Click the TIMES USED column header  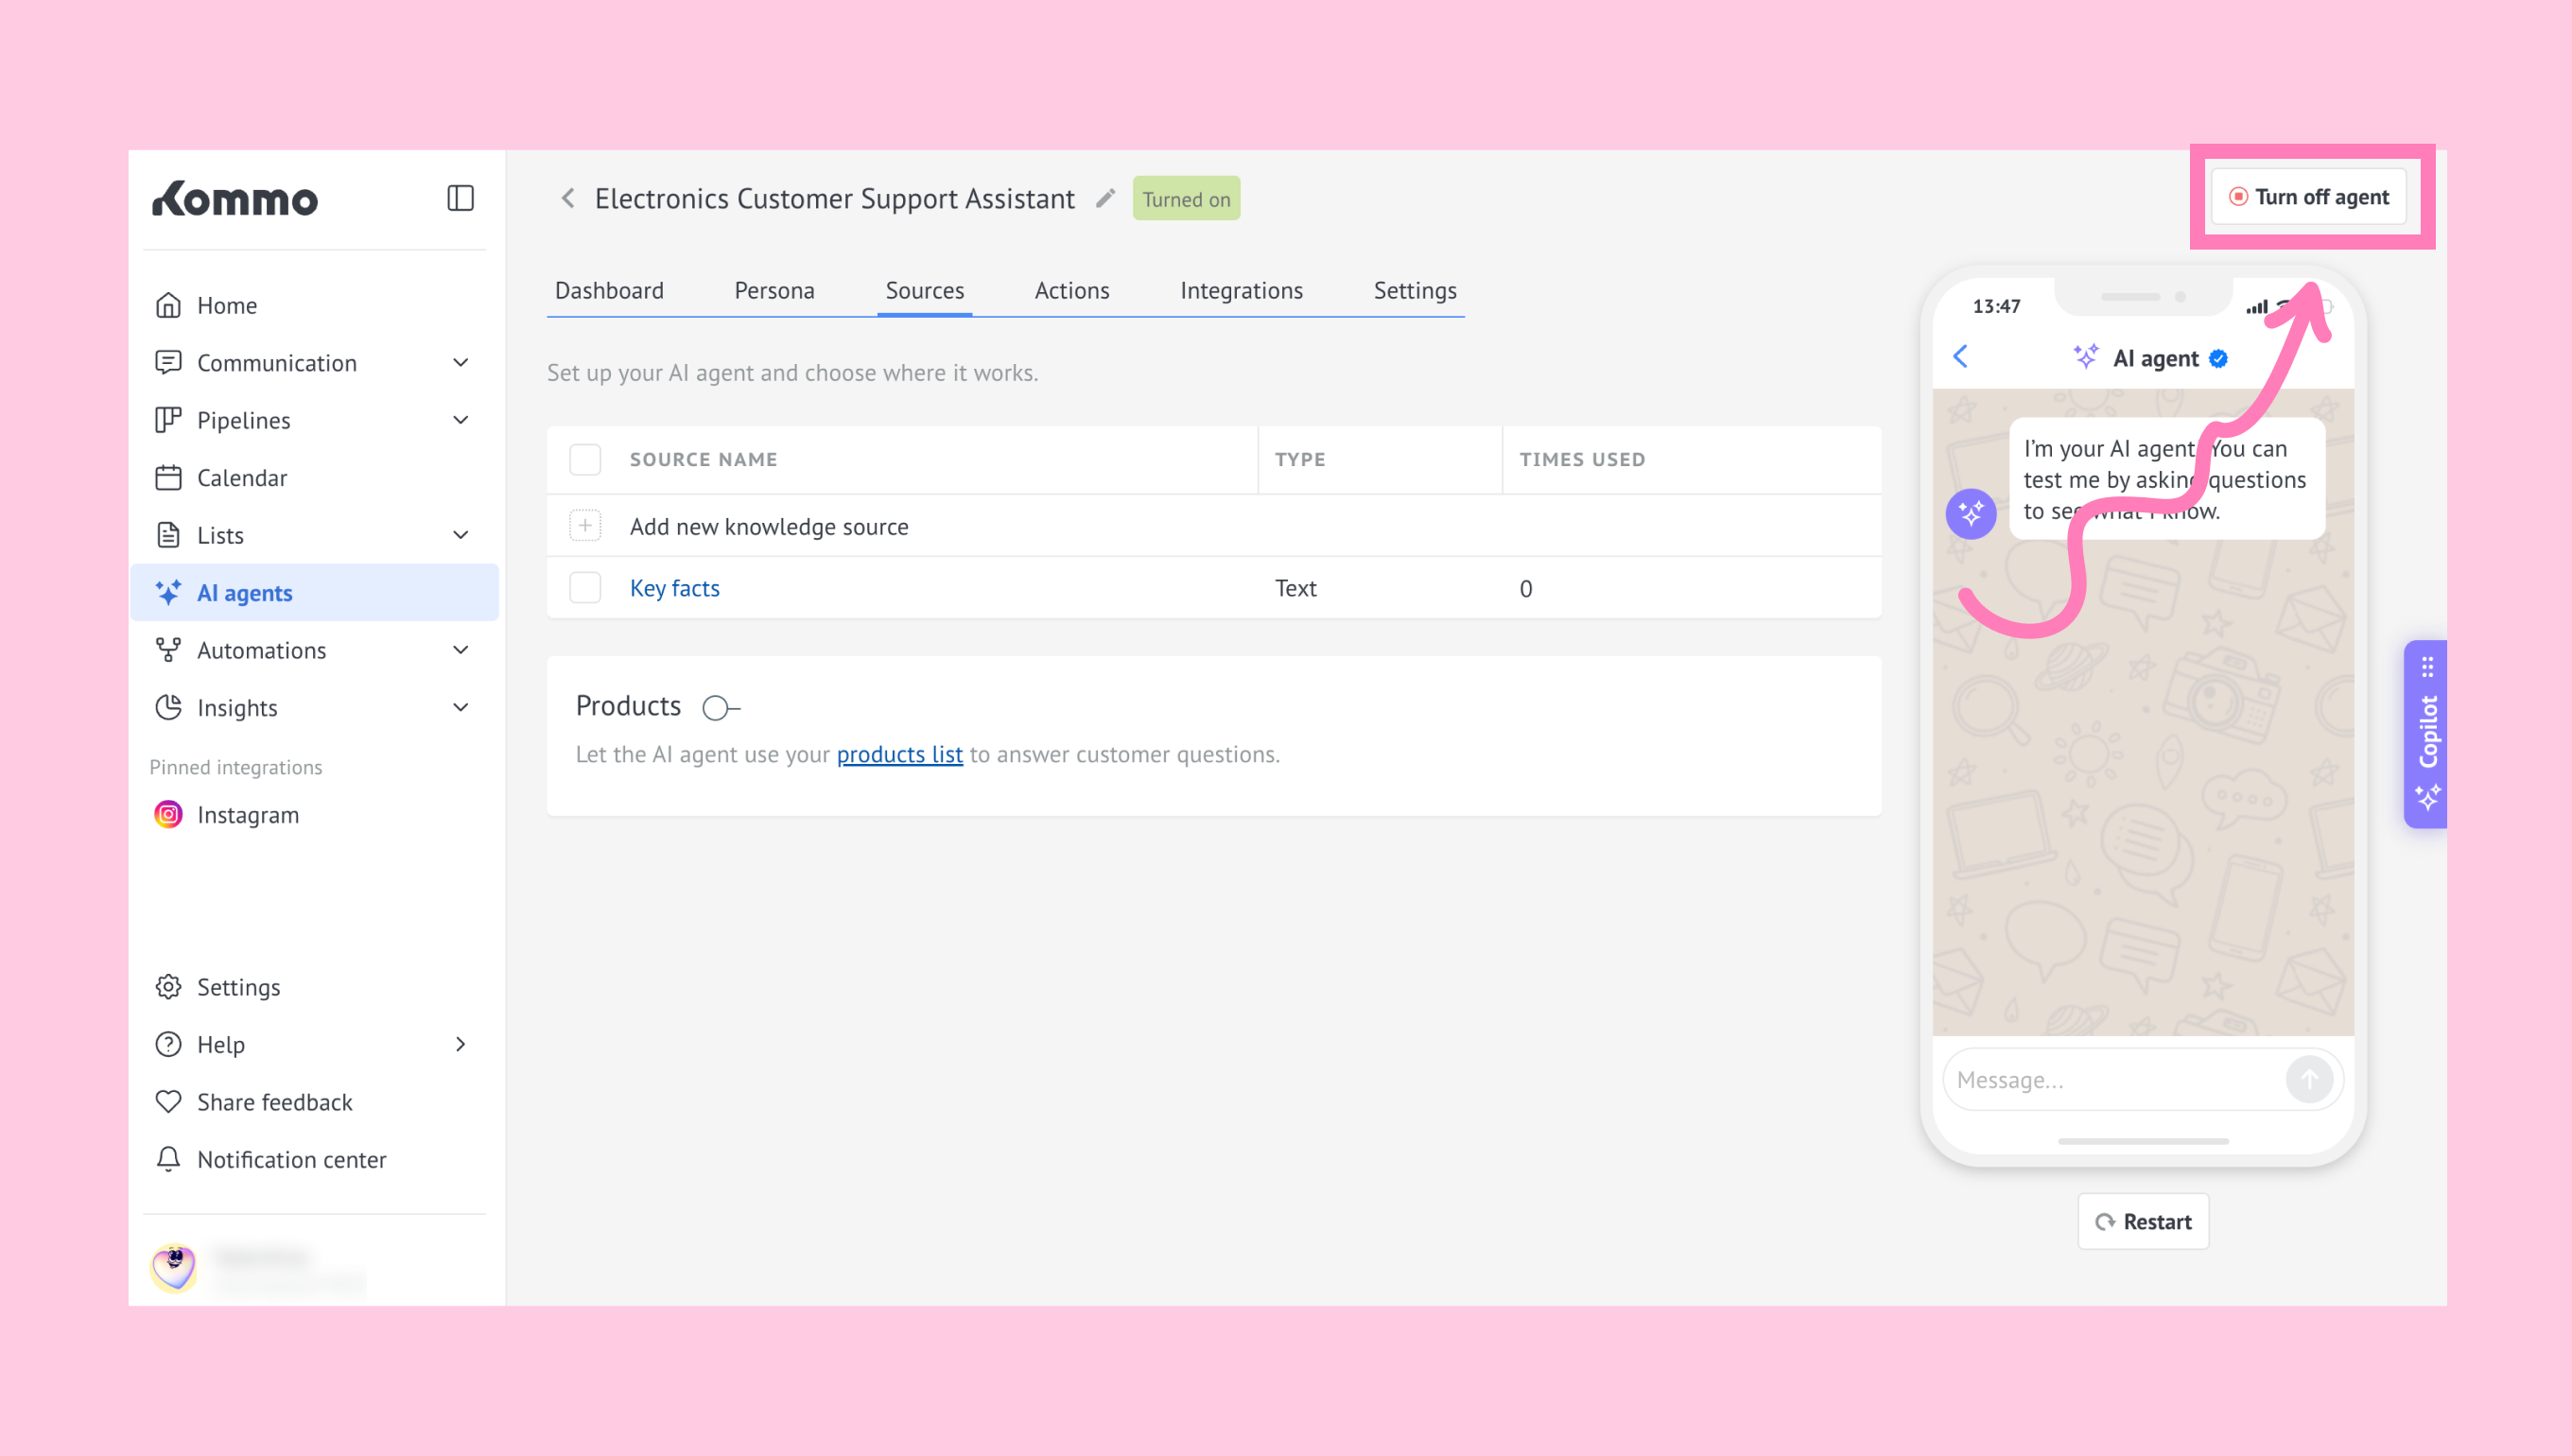[1582, 460]
